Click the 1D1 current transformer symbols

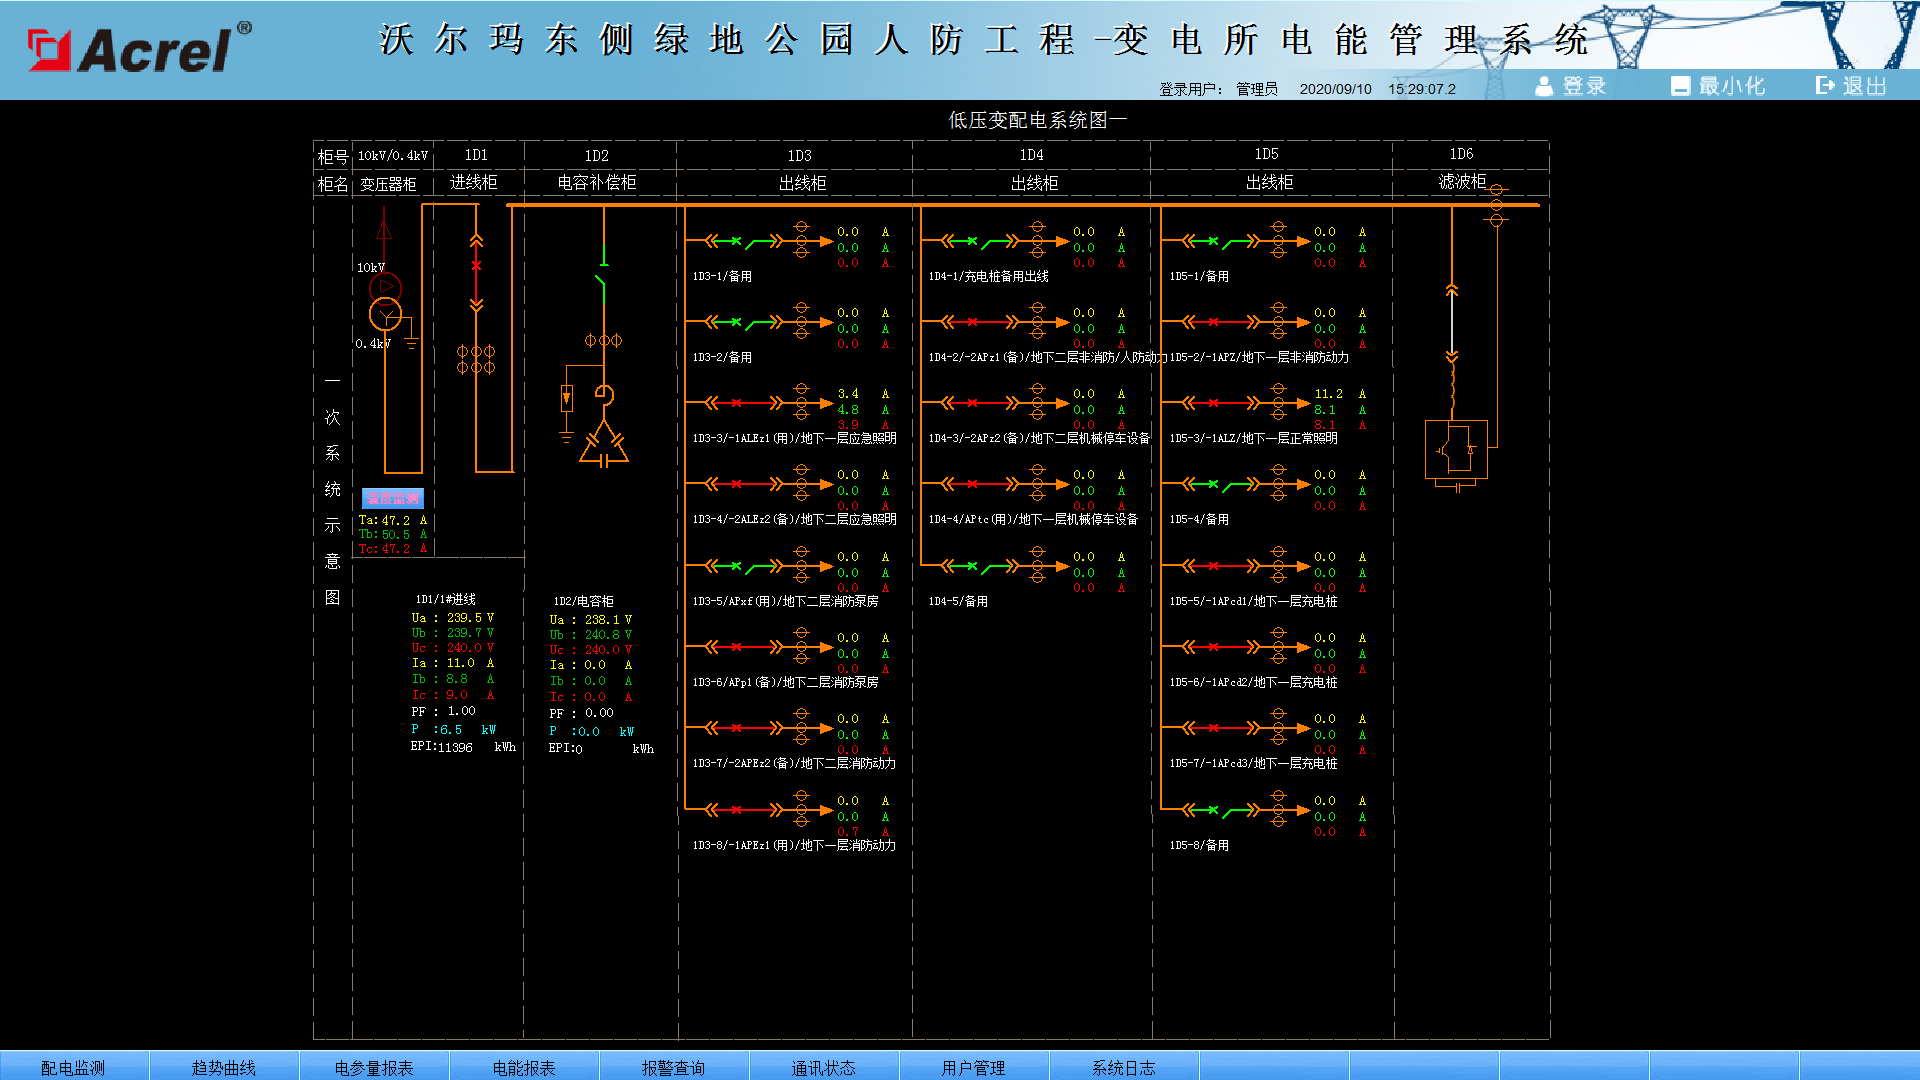pos(476,359)
